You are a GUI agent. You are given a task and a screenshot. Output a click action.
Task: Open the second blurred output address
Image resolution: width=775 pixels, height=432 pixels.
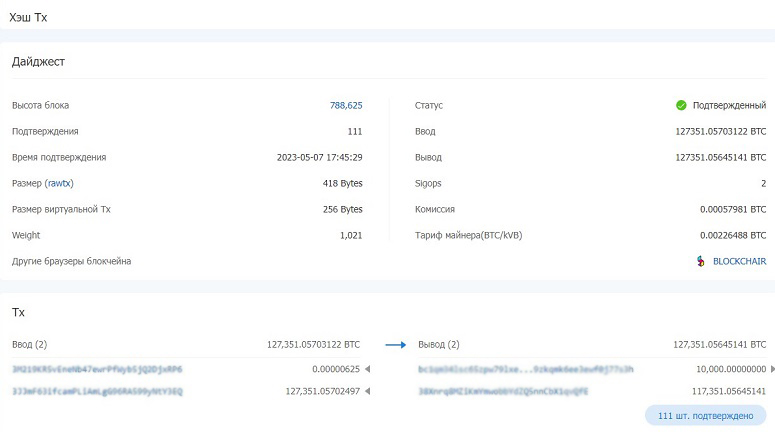(x=503, y=391)
